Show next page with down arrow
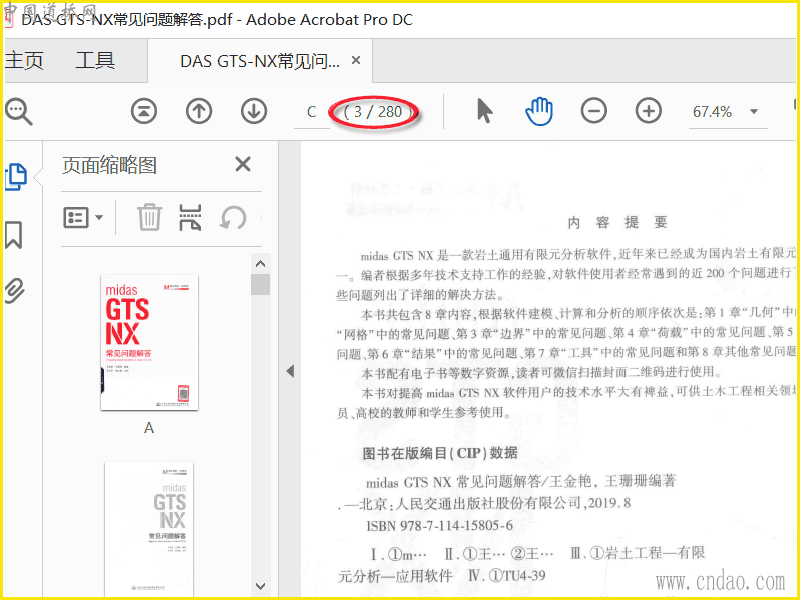This screenshot has width=800, height=600. tap(254, 111)
